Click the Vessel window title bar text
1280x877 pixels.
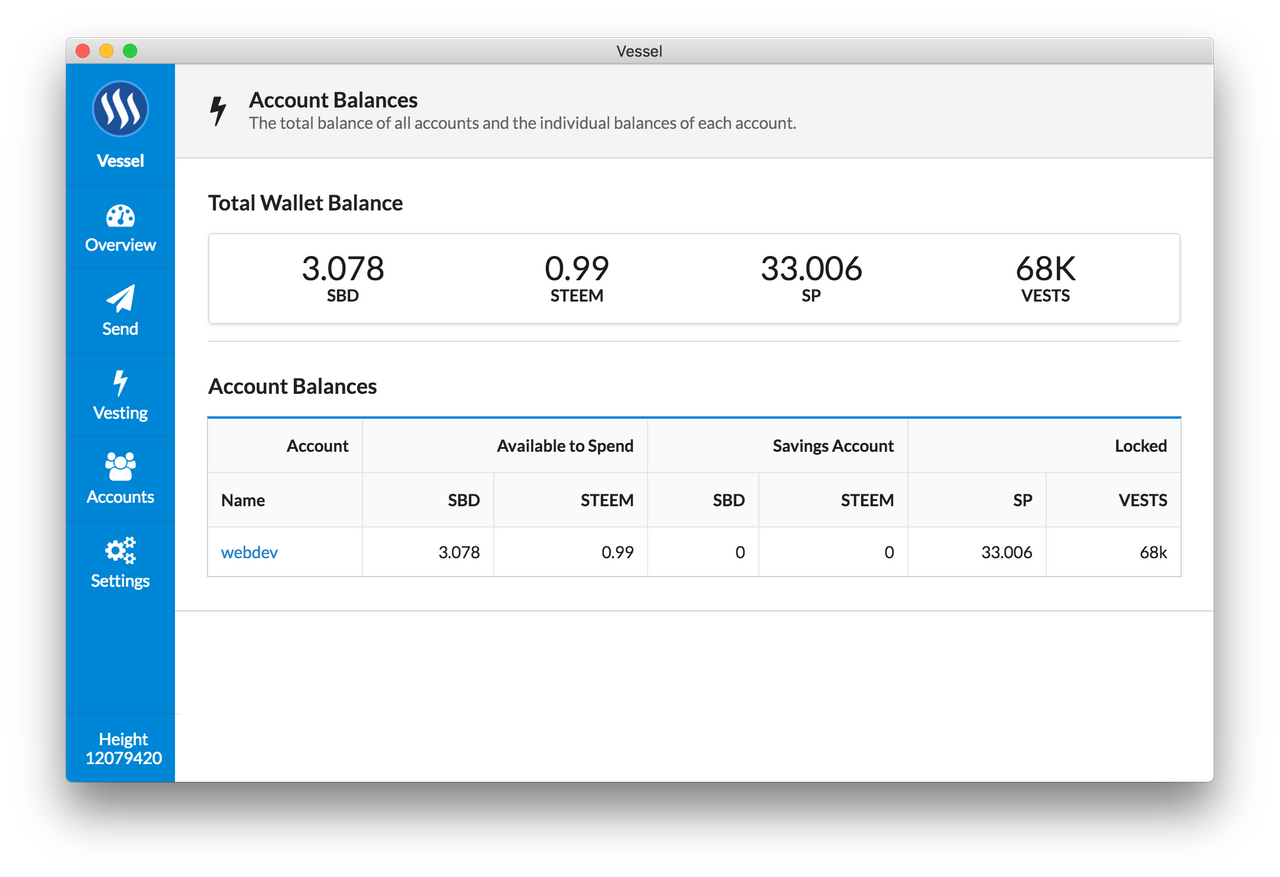click(639, 51)
